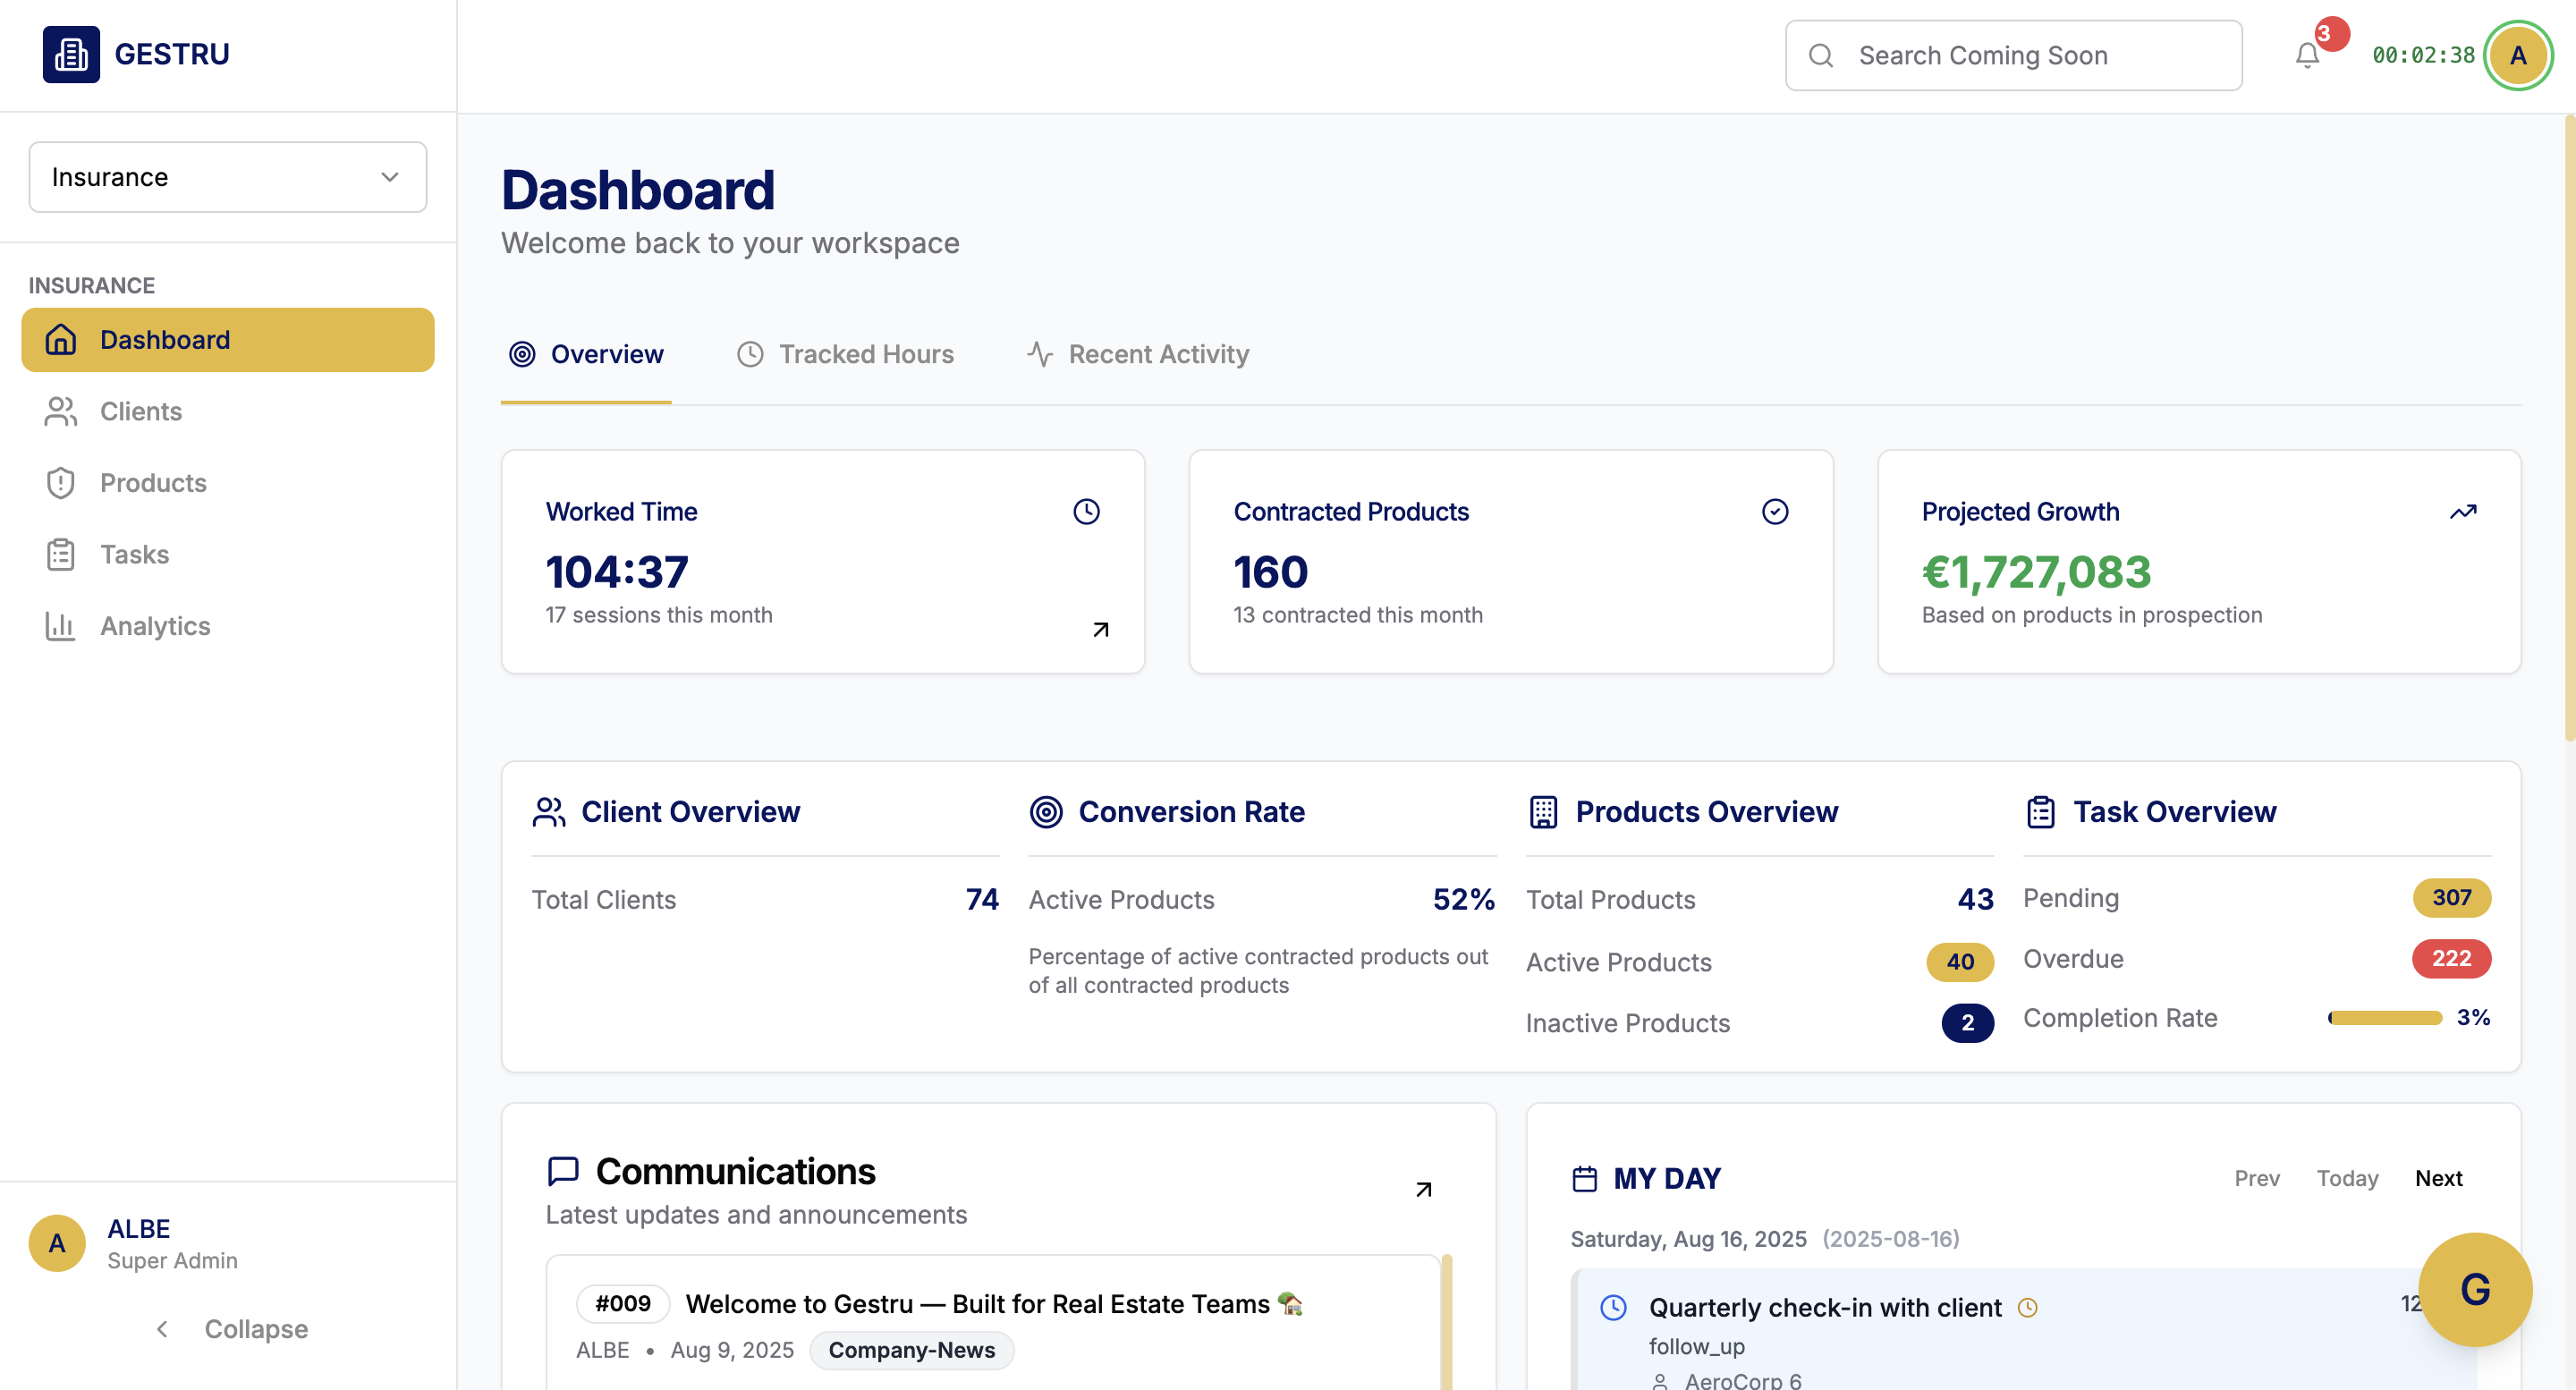This screenshot has width=2576, height=1390.
Task: Click the Company-News tag on the announcement
Action: click(x=911, y=1350)
